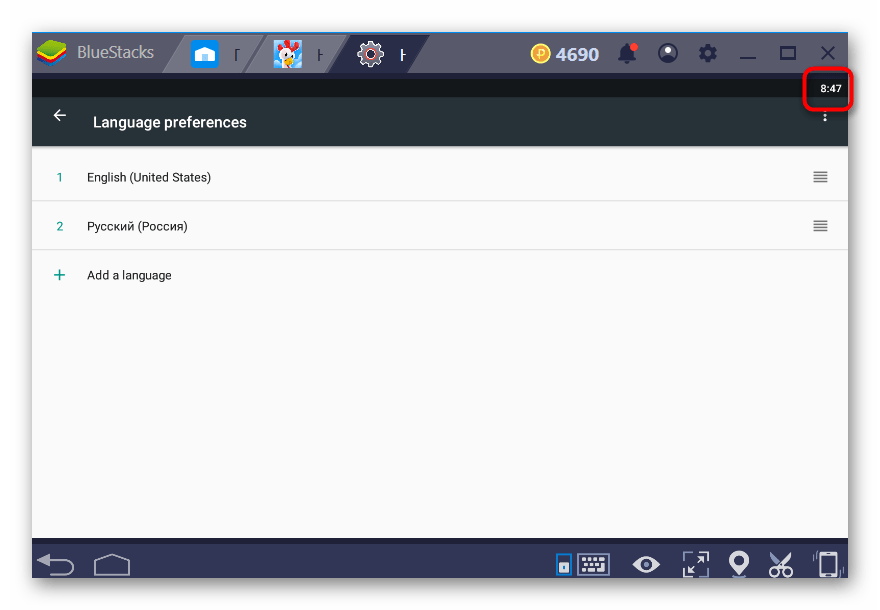Click the clock showing 8:47
The image size is (880, 610).
[831, 89]
